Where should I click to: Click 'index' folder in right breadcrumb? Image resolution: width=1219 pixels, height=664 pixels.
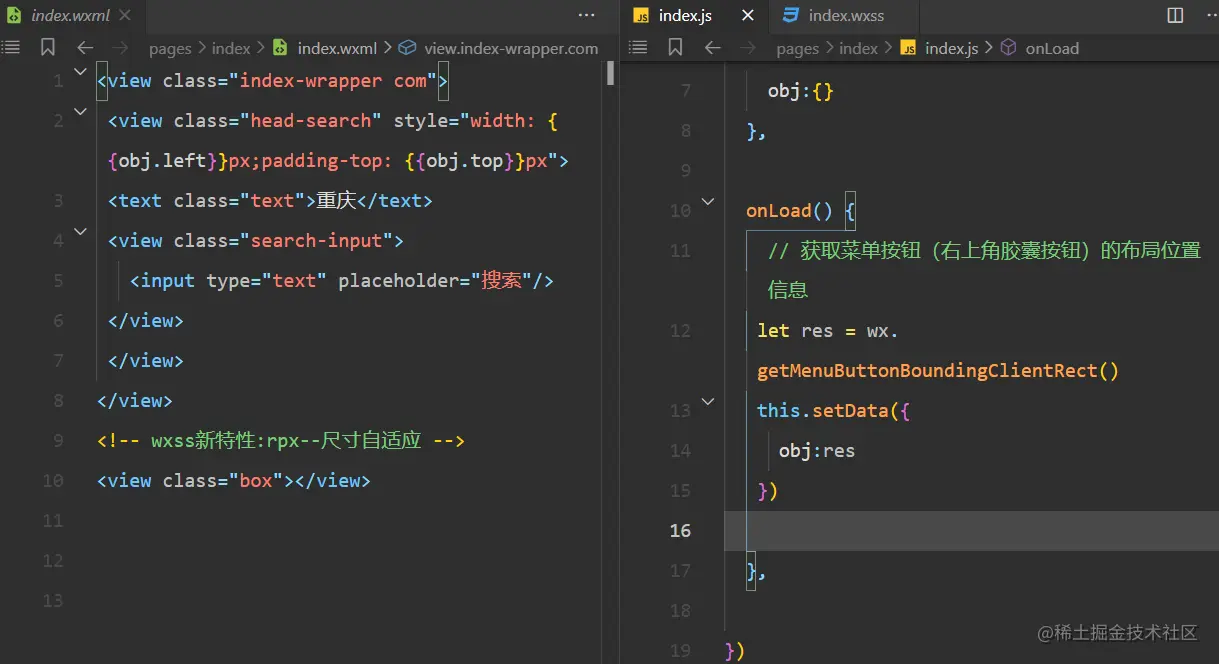pyautogui.click(x=859, y=48)
